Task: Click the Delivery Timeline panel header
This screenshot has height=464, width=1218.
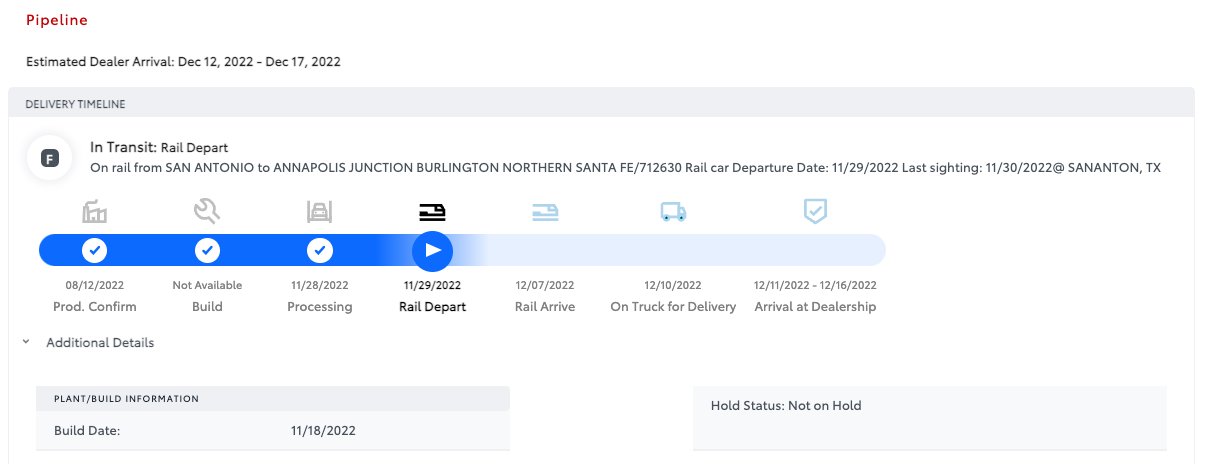Action: 601,103
